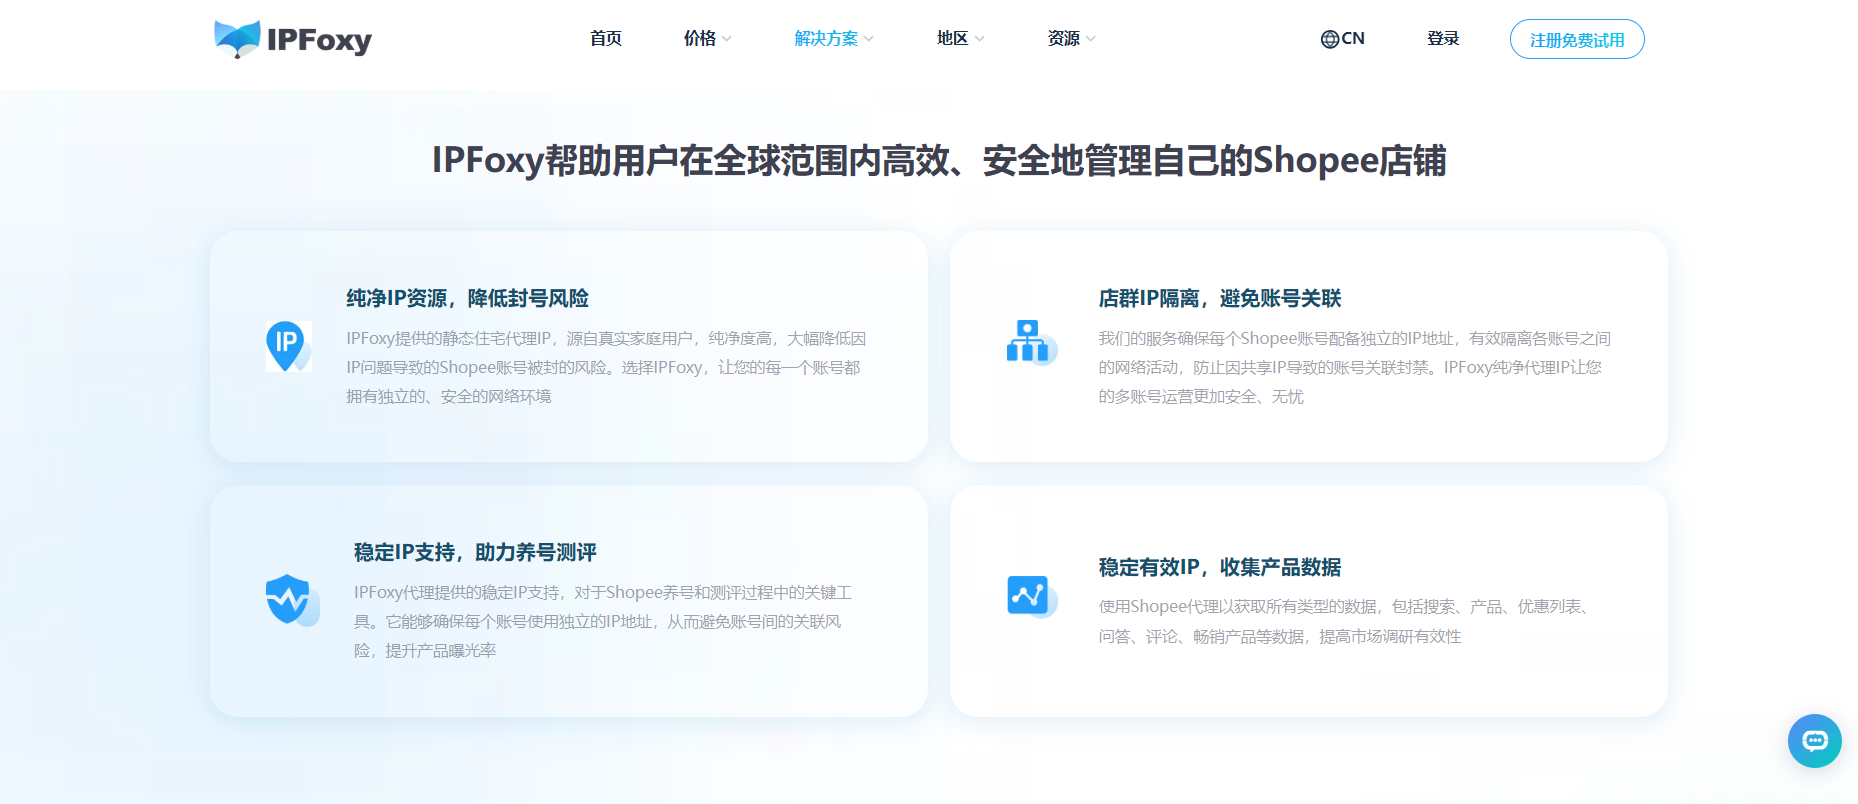1858x804 pixels.
Task: Select the heading 纯净IP资源，降低封号风险
Action: 468,298
